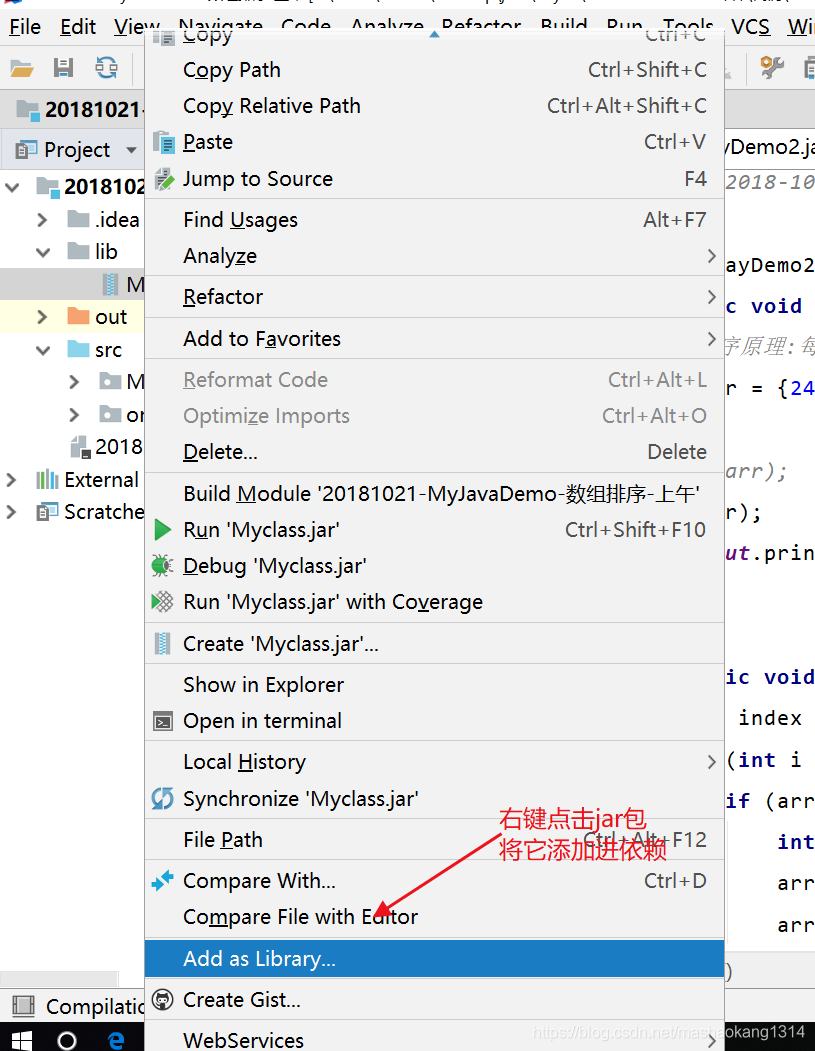Open the File menu in menu bar
Image resolution: width=815 pixels, height=1051 pixels.
click(25, 27)
